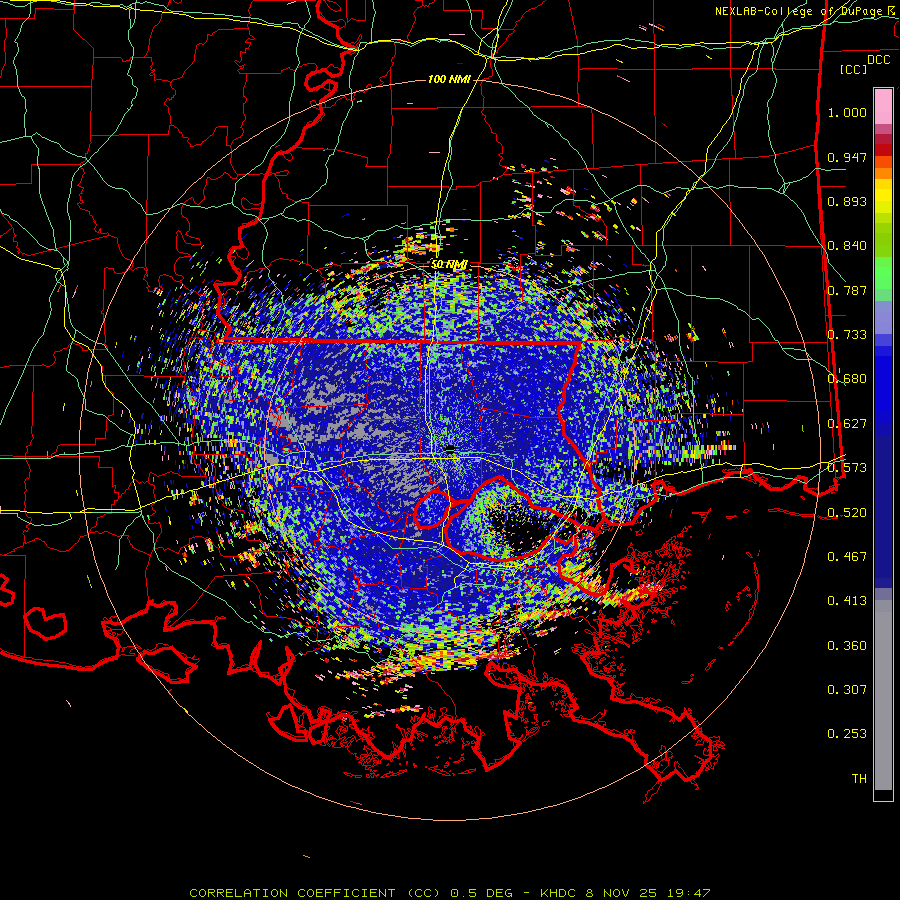Select the 0.467 scale value
Screen dimensions: 900x900
(847, 557)
